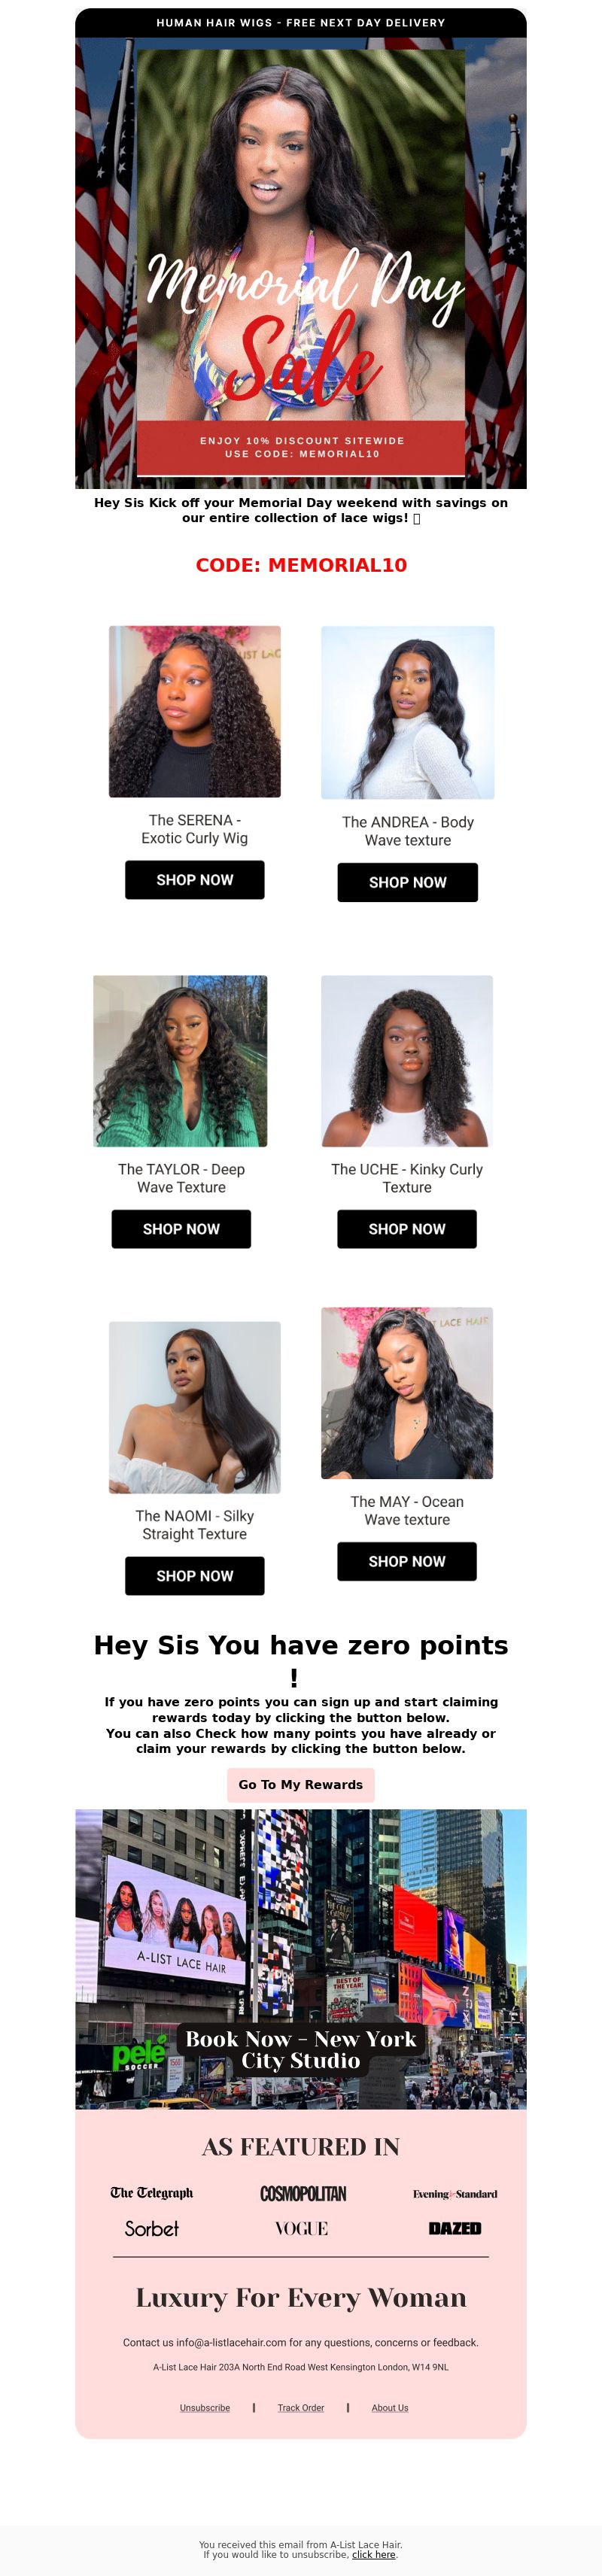Click the Unsubscribe link in pink footer
The height and width of the screenshot is (2576, 602).
coord(205,2408)
